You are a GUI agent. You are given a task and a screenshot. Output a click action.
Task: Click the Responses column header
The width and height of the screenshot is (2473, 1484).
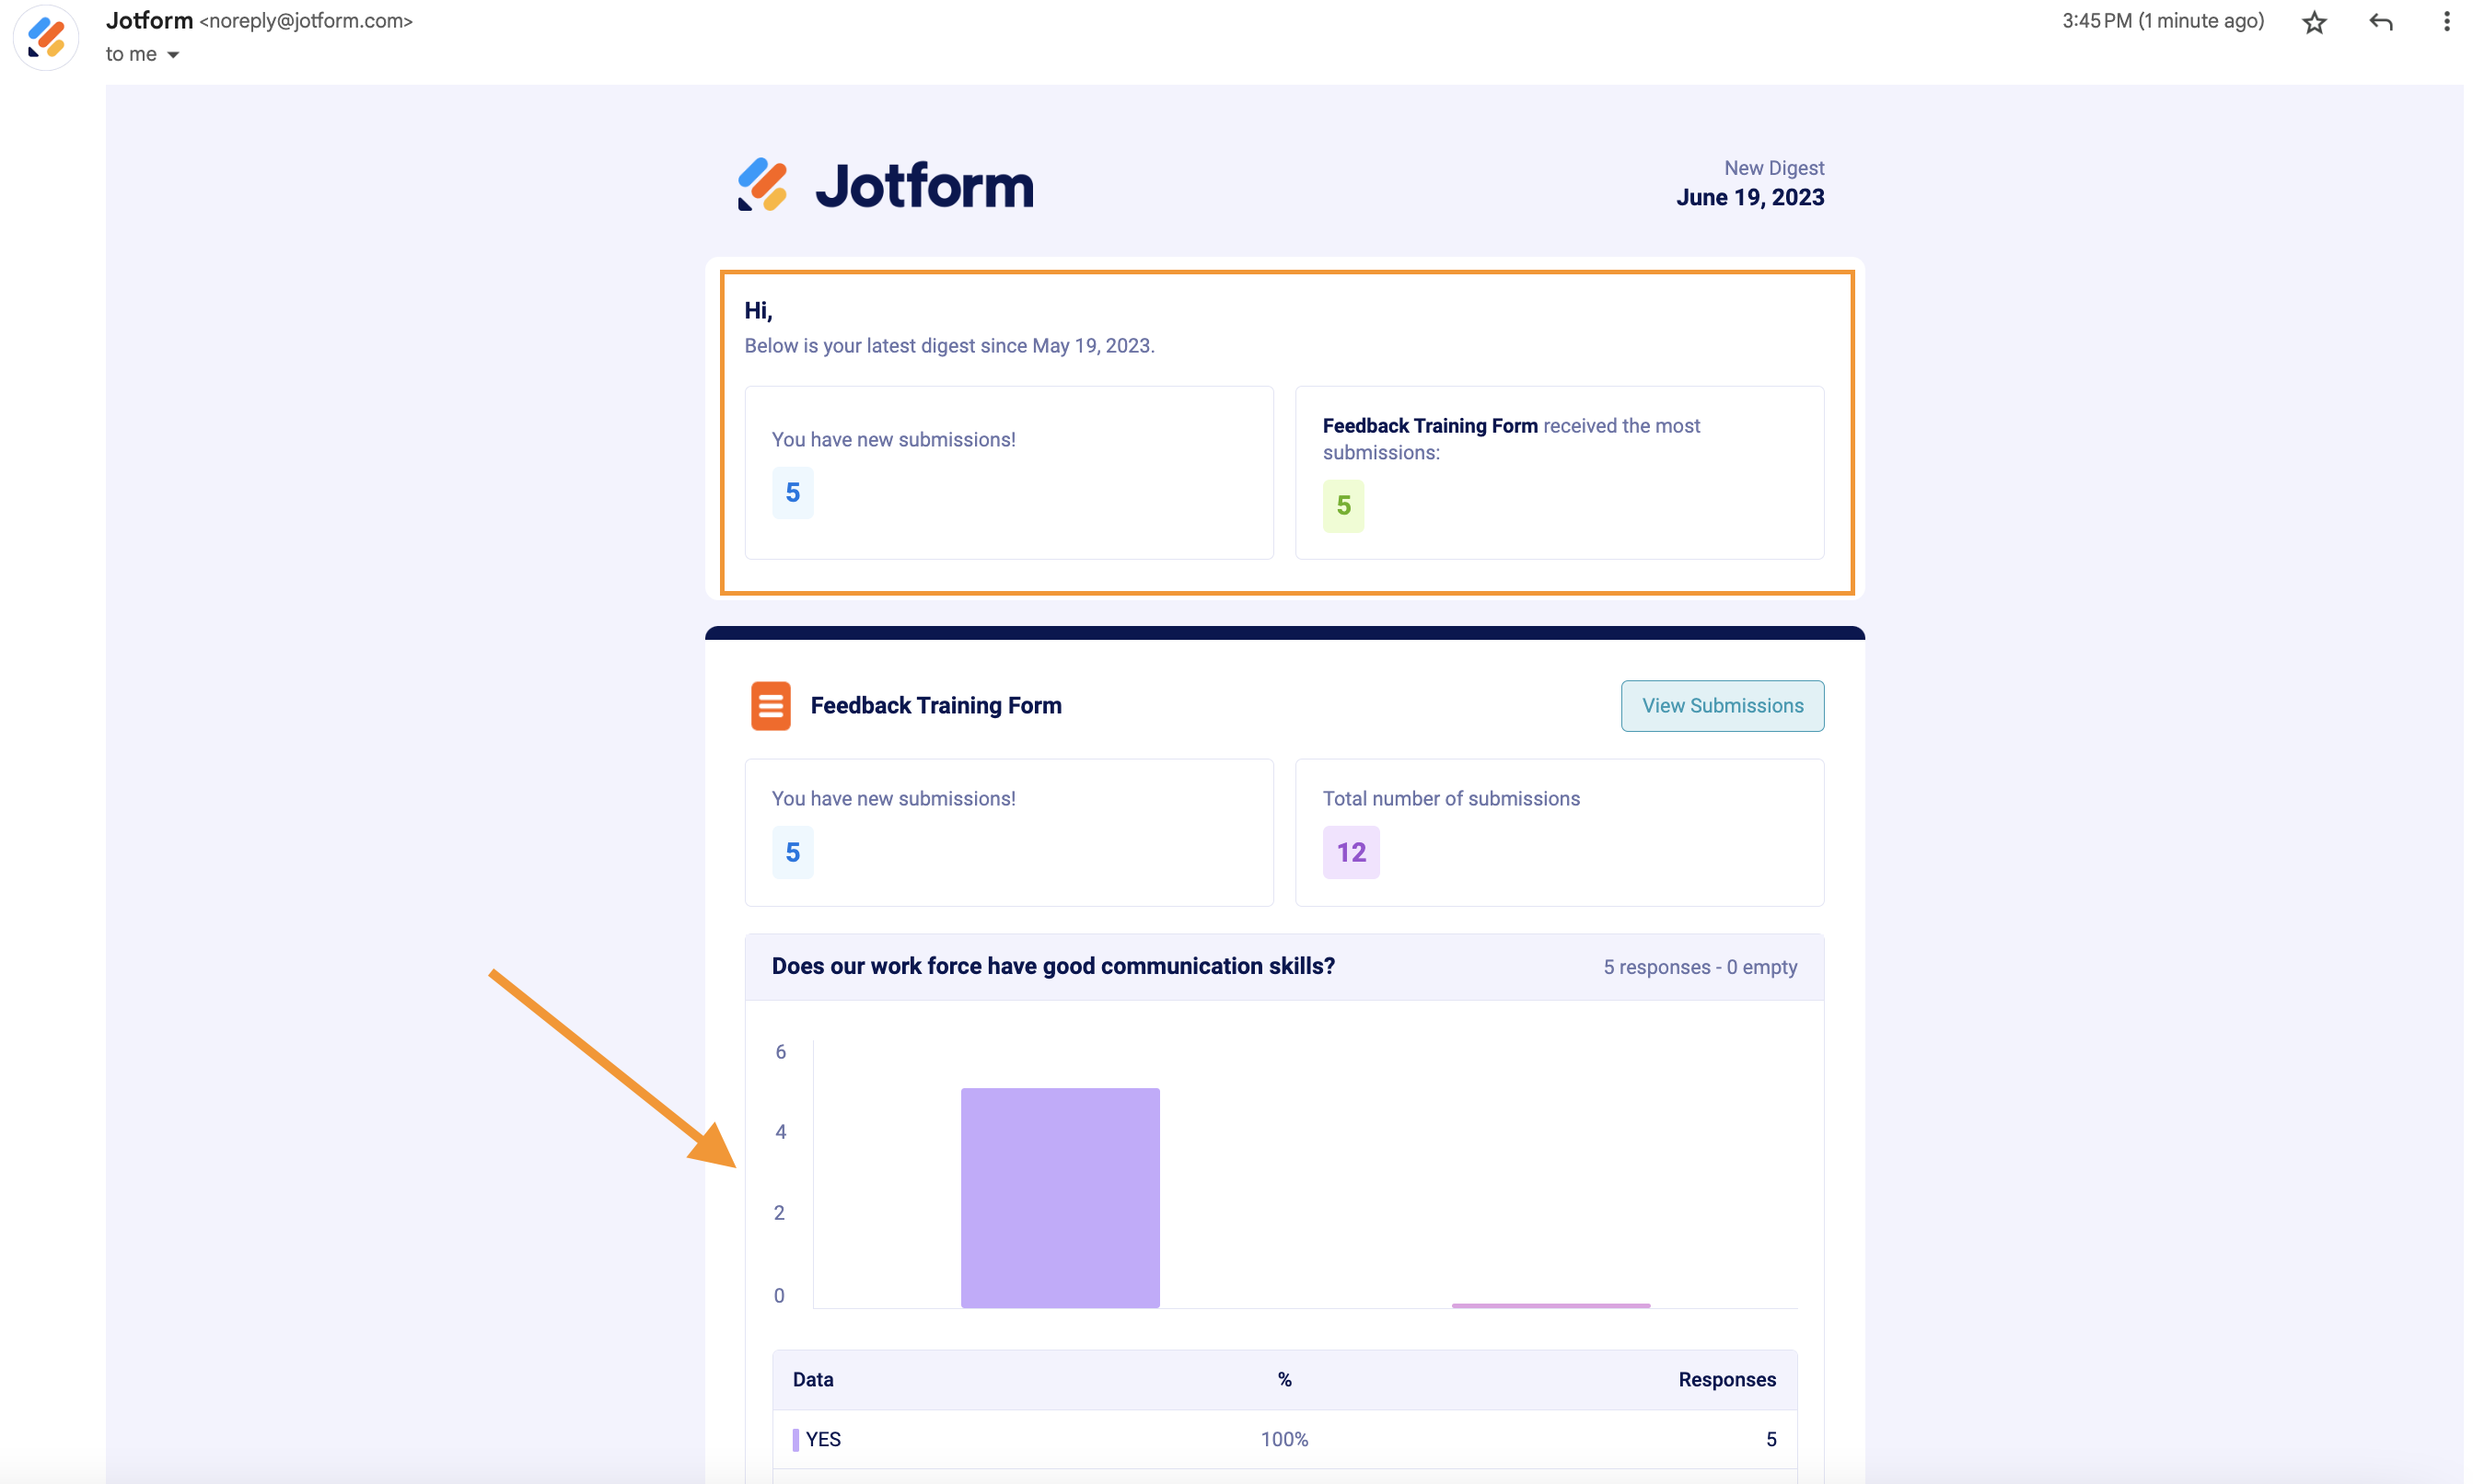click(1726, 1379)
